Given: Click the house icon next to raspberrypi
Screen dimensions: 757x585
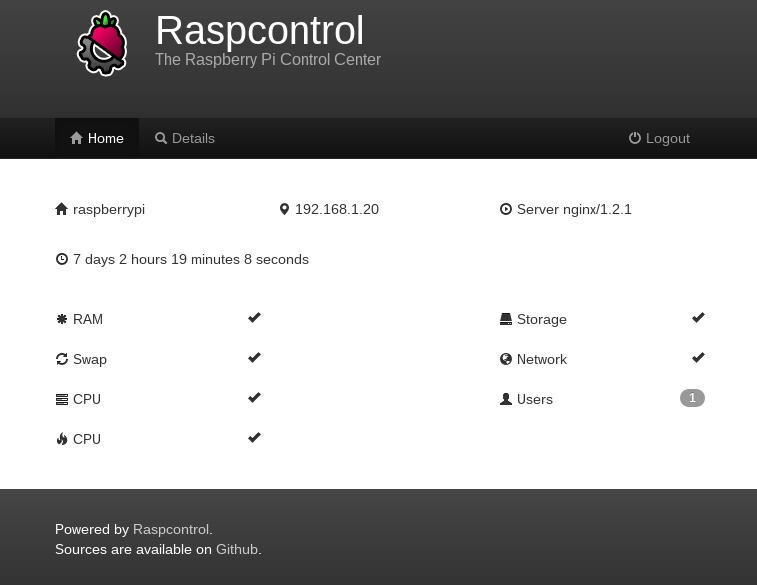Looking at the screenshot, I should coord(61,209).
